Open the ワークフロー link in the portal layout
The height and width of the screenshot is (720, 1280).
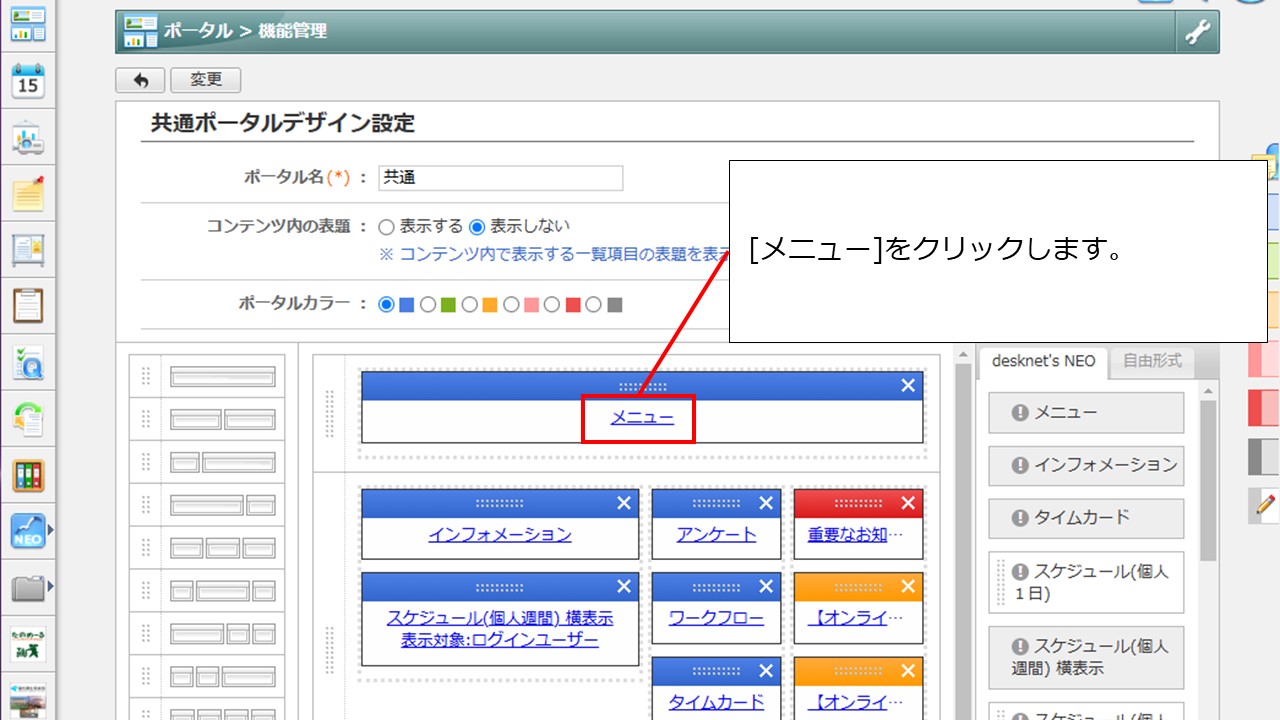716,619
